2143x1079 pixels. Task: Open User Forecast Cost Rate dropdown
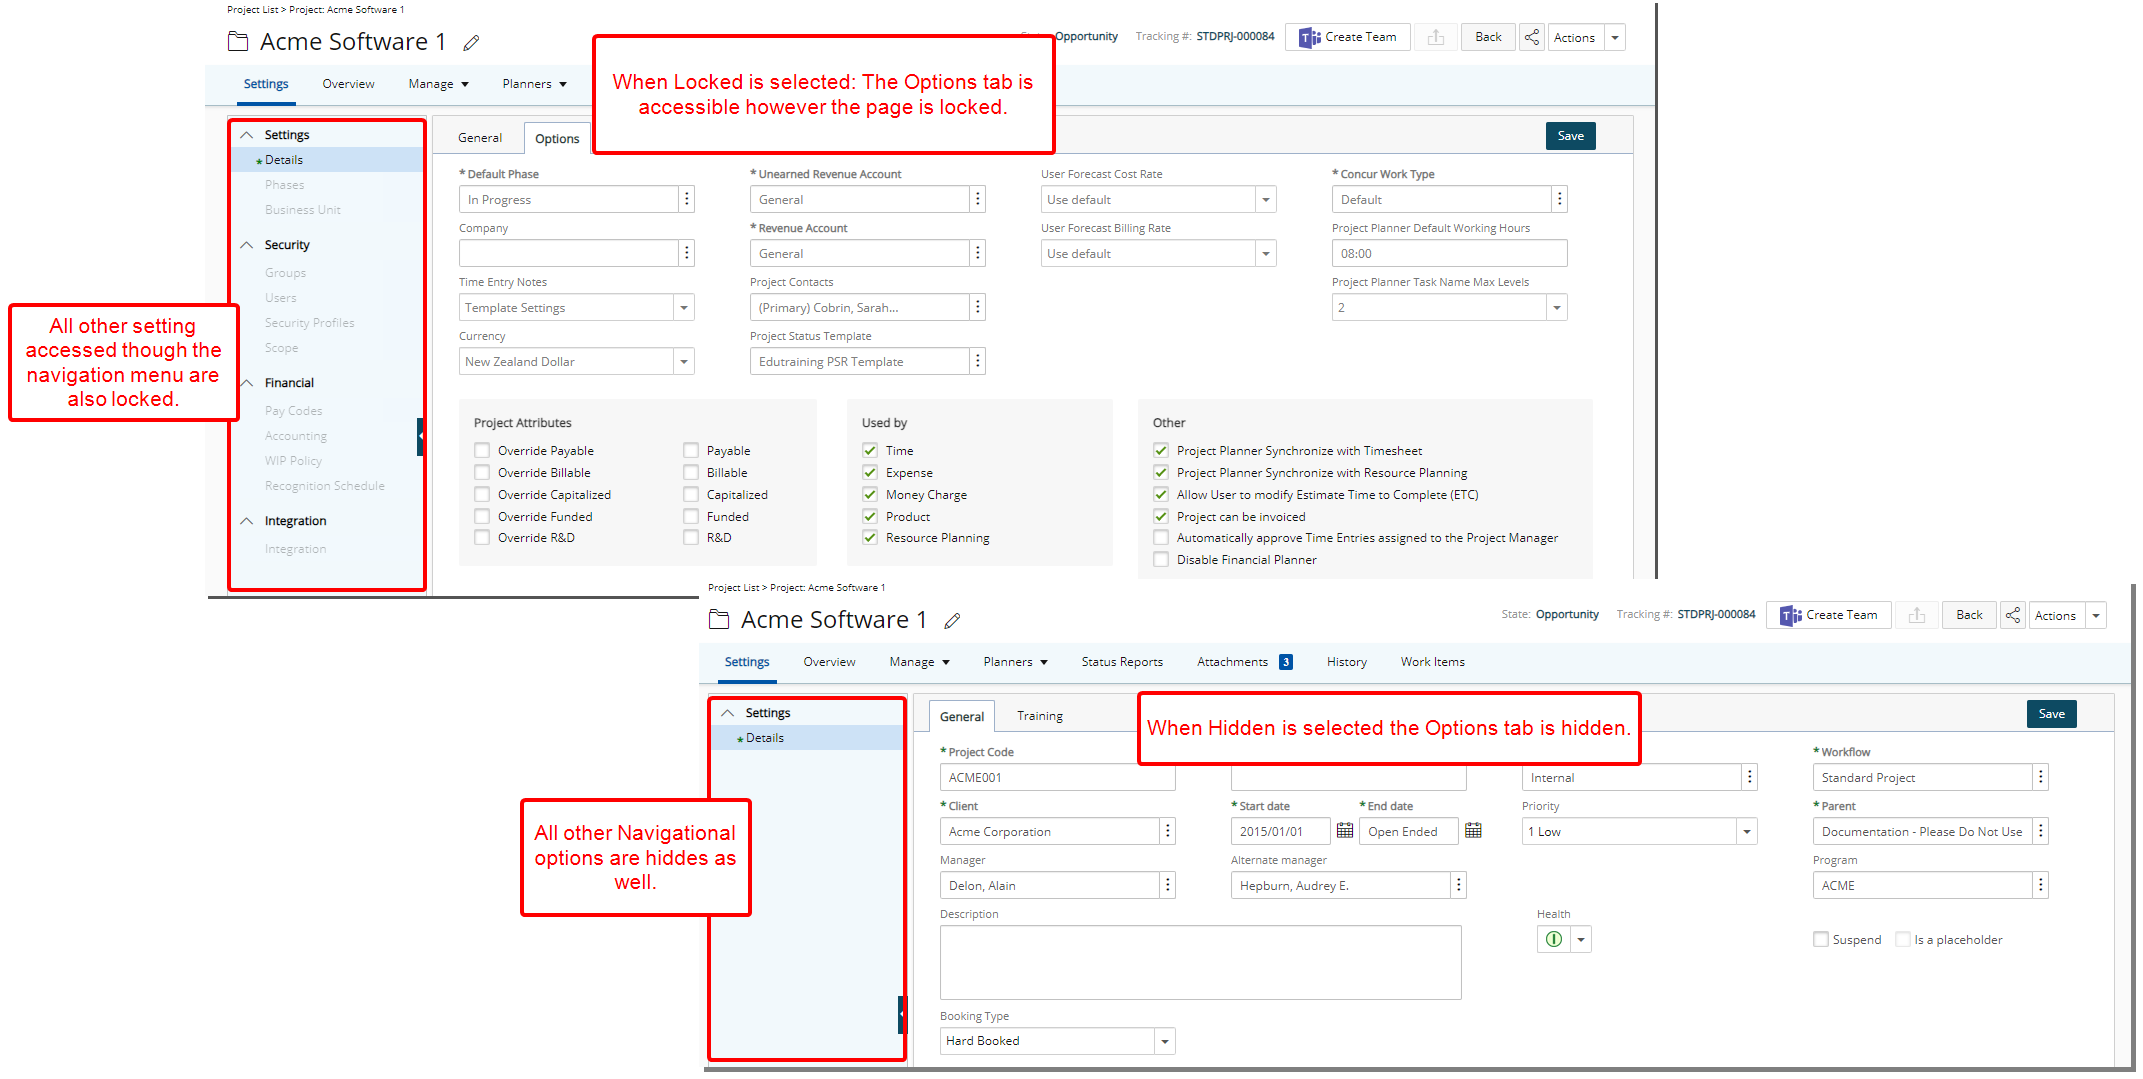pos(1266,199)
